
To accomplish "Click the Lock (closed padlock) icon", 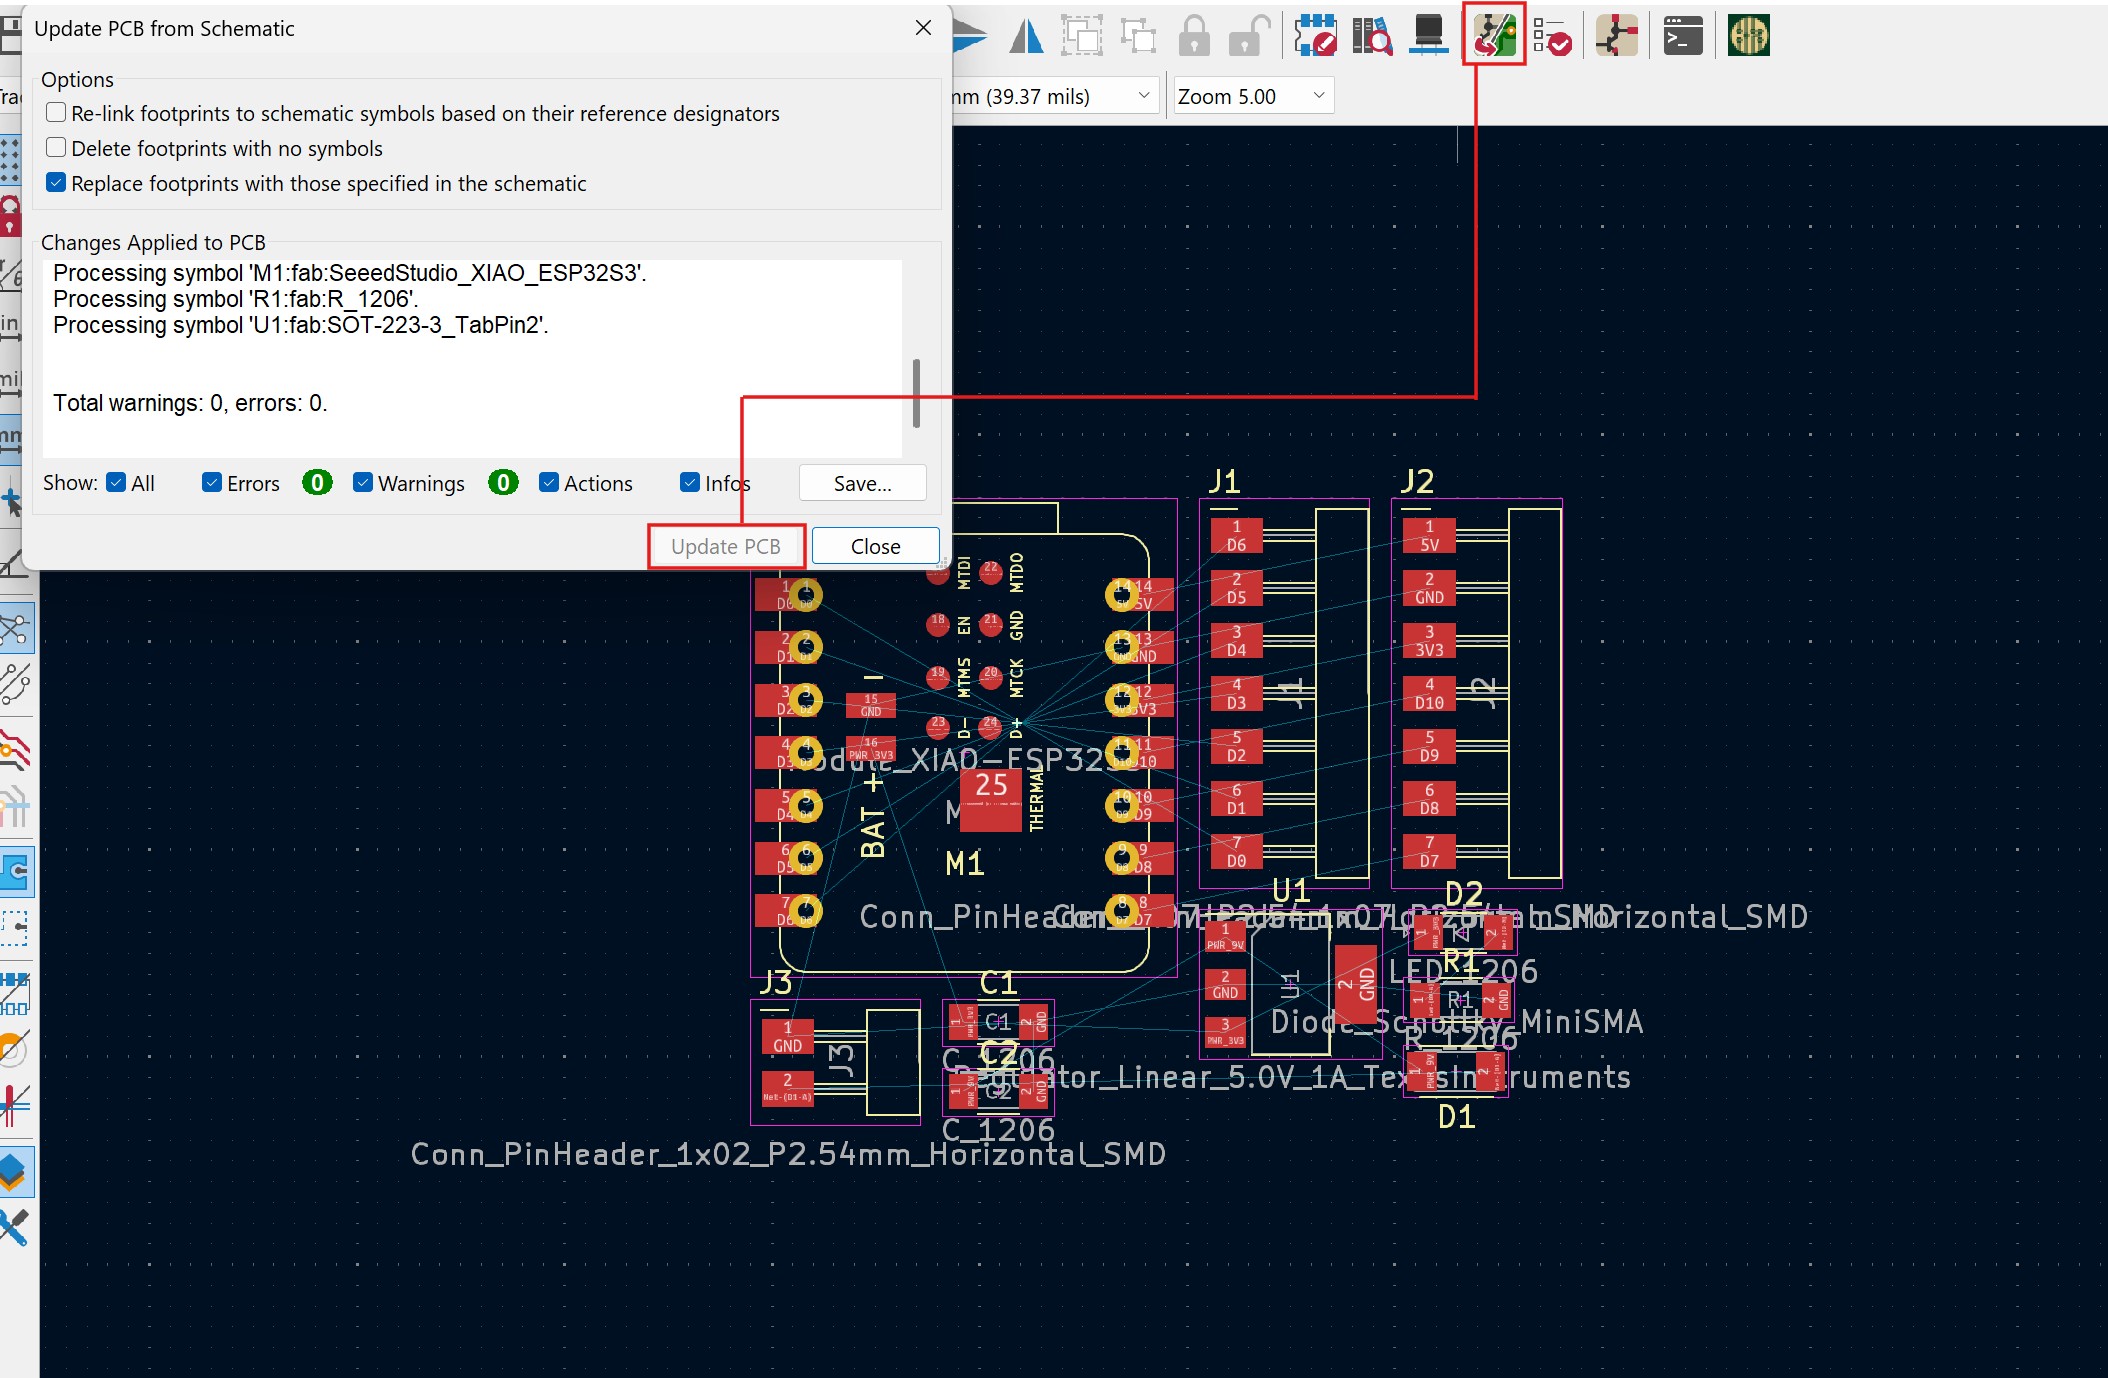I will tap(1194, 37).
